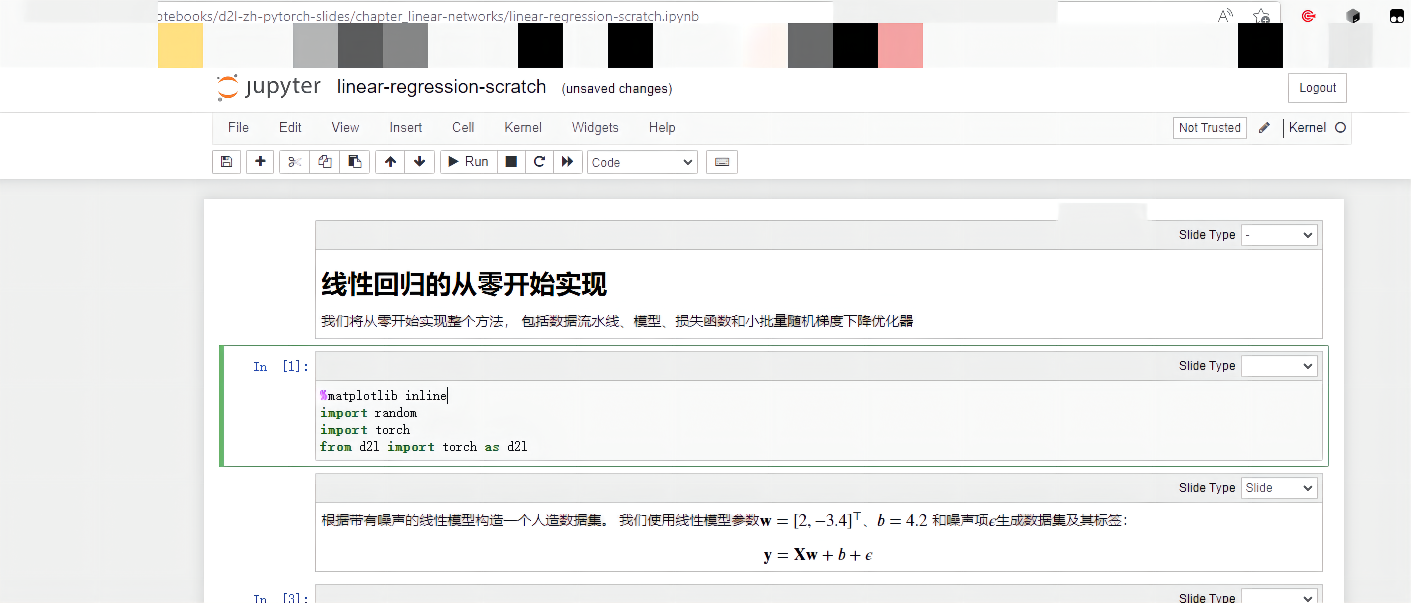Save the notebook with the floppy disk icon

point(226,162)
